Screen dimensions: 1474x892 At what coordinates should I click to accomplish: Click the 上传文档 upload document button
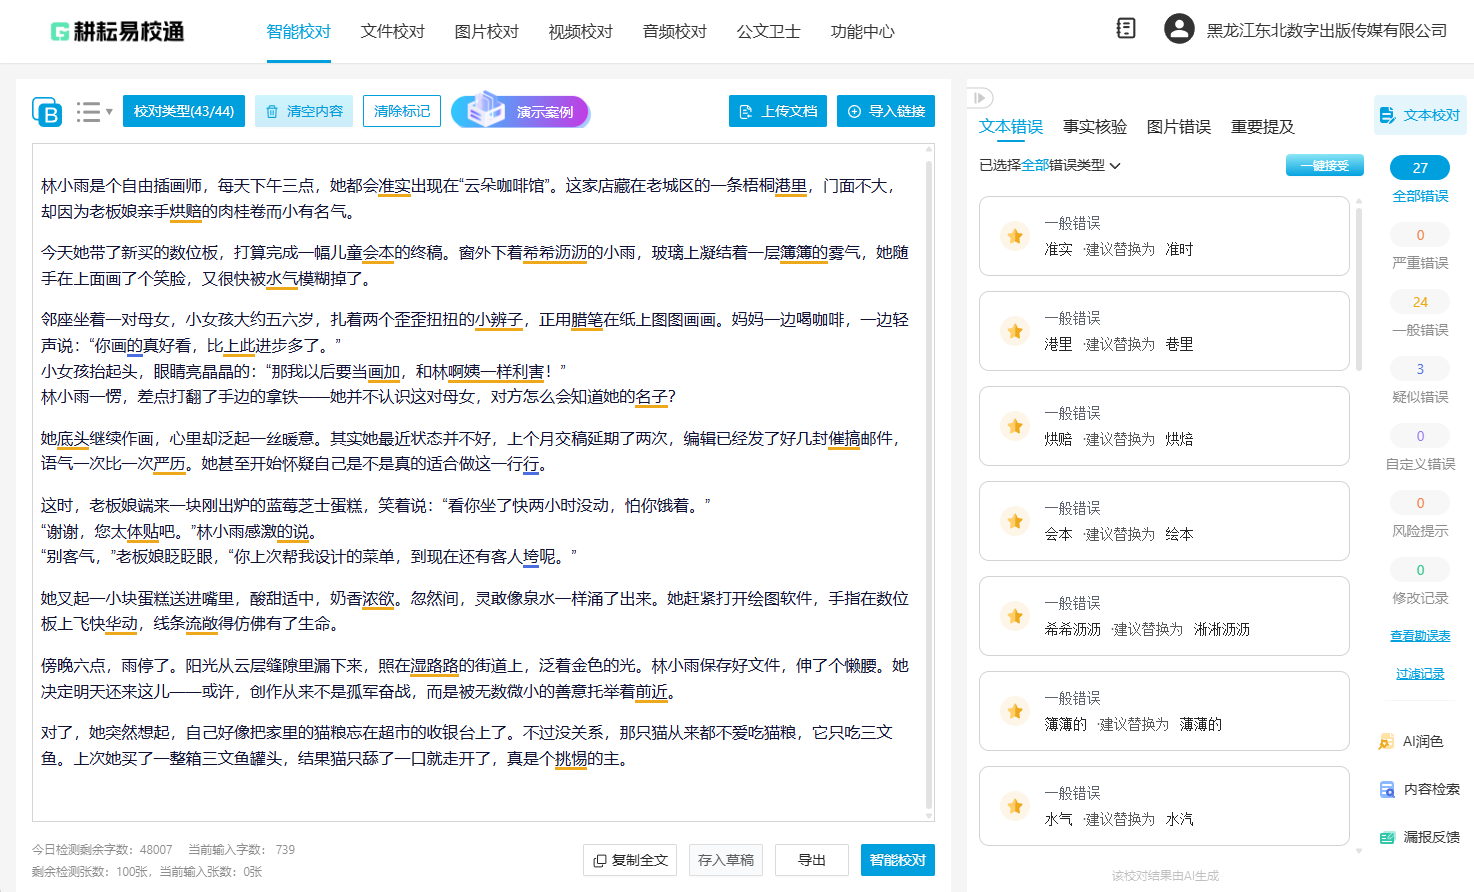[x=777, y=111]
